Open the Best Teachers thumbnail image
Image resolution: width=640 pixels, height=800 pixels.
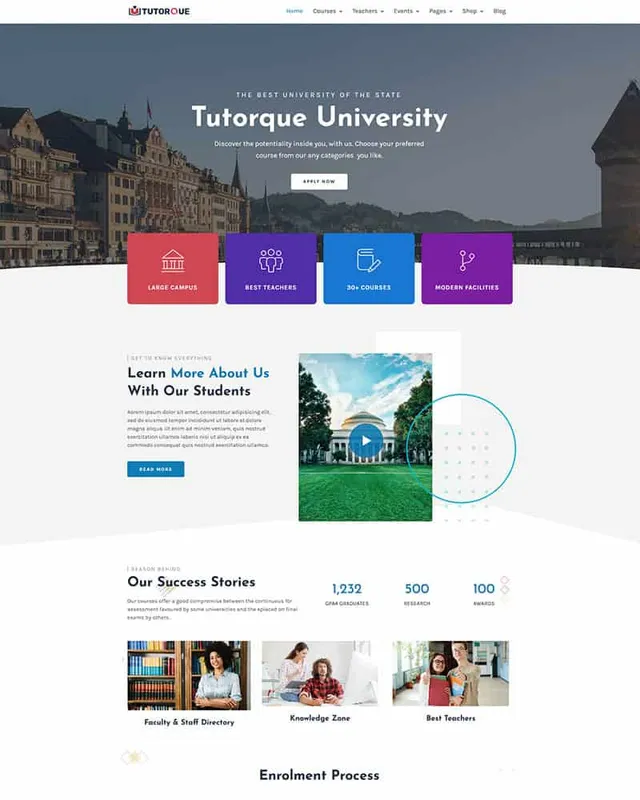coord(451,673)
